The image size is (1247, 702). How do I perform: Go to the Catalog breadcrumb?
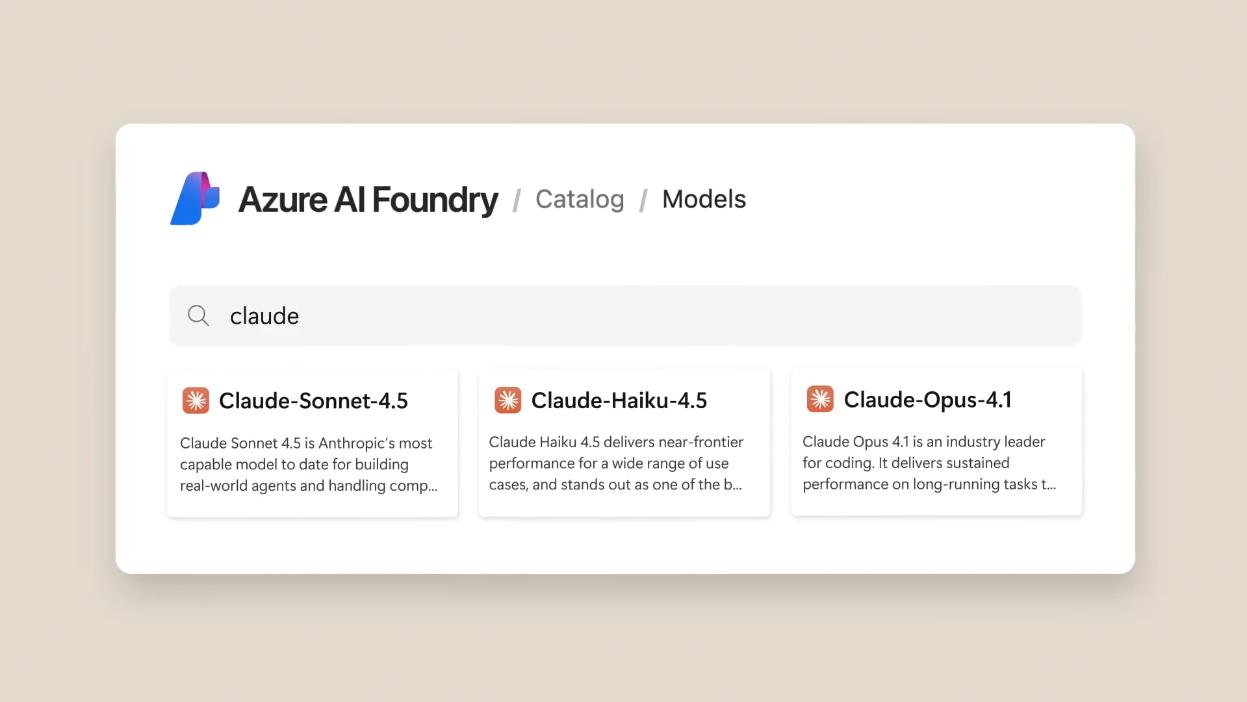[x=579, y=199]
